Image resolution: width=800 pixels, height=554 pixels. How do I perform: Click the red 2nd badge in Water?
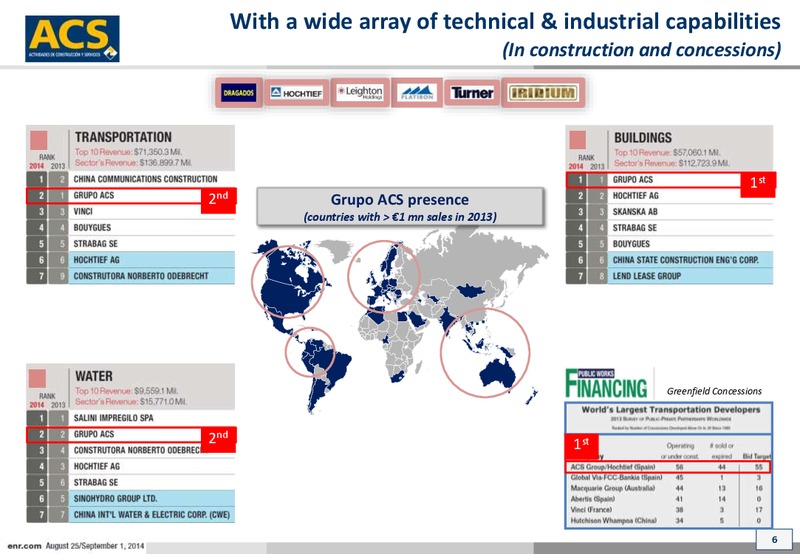(x=218, y=439)
